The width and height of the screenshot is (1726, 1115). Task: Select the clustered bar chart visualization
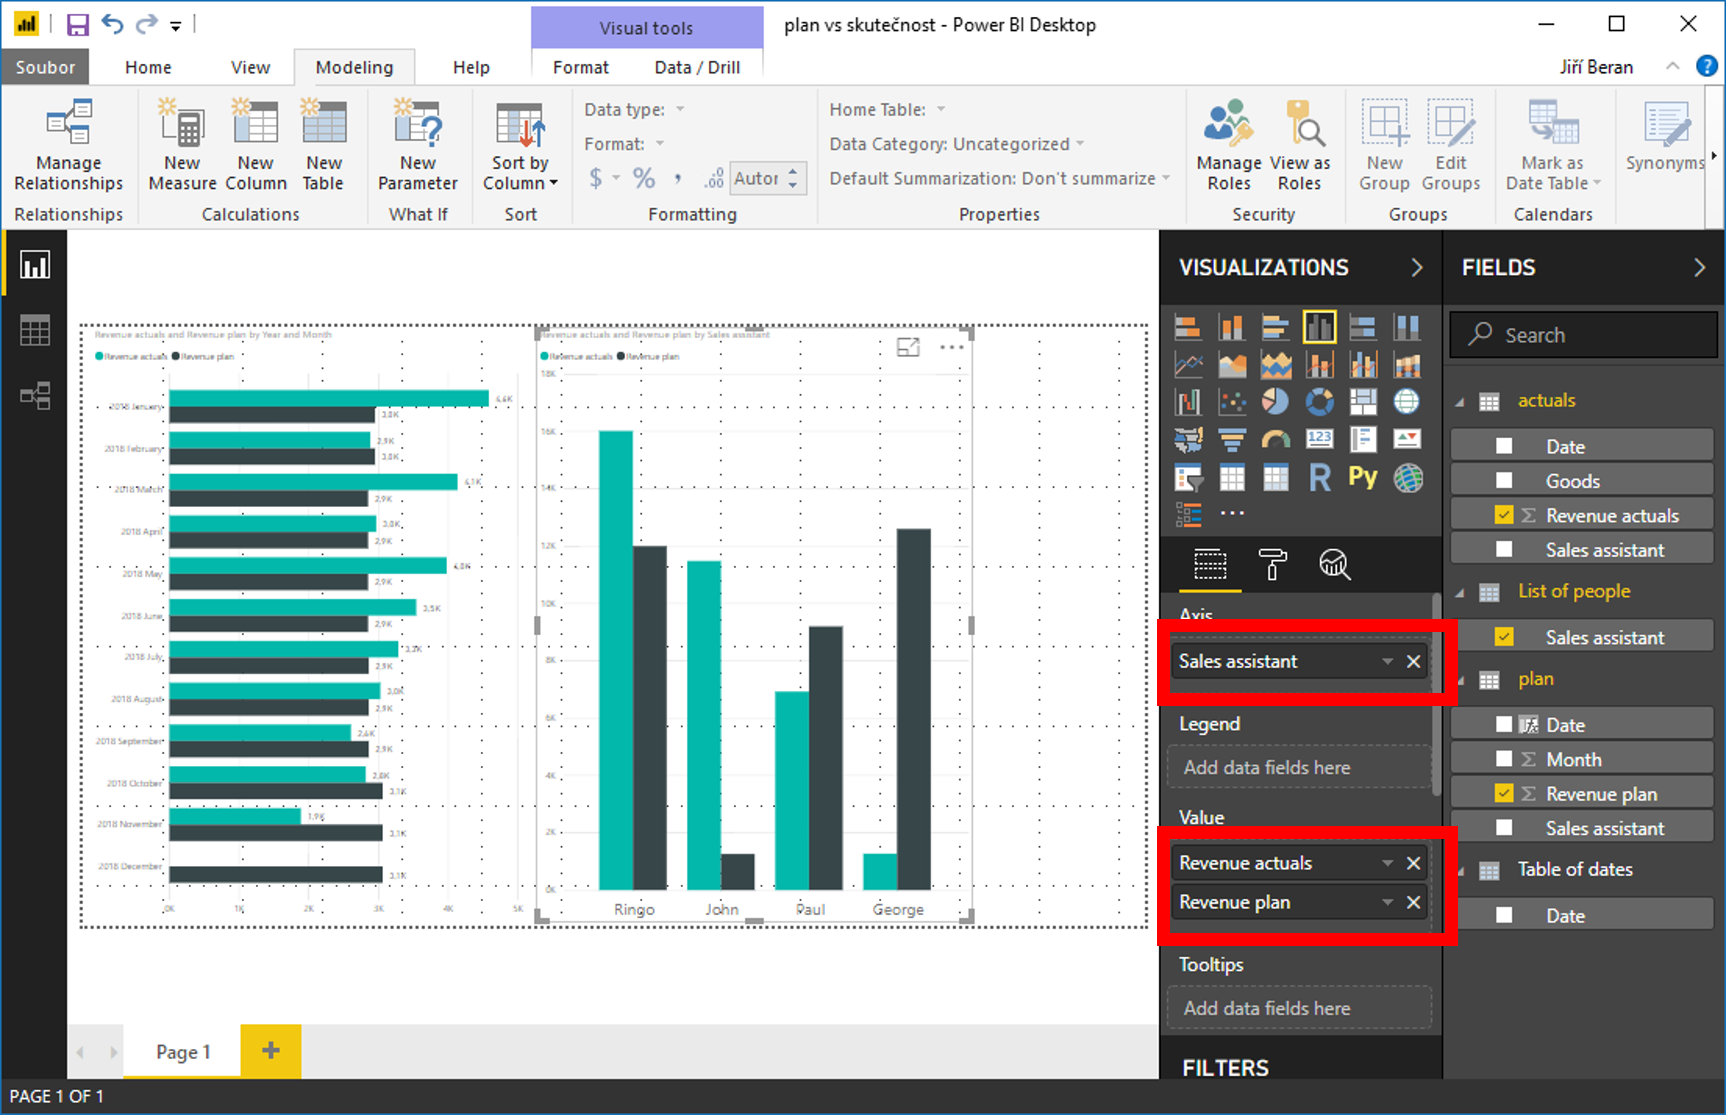1275,327
